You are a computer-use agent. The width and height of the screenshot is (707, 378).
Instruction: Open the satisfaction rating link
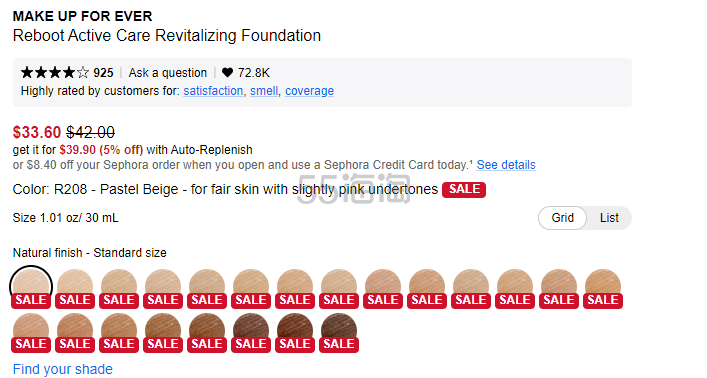(213, 91)
